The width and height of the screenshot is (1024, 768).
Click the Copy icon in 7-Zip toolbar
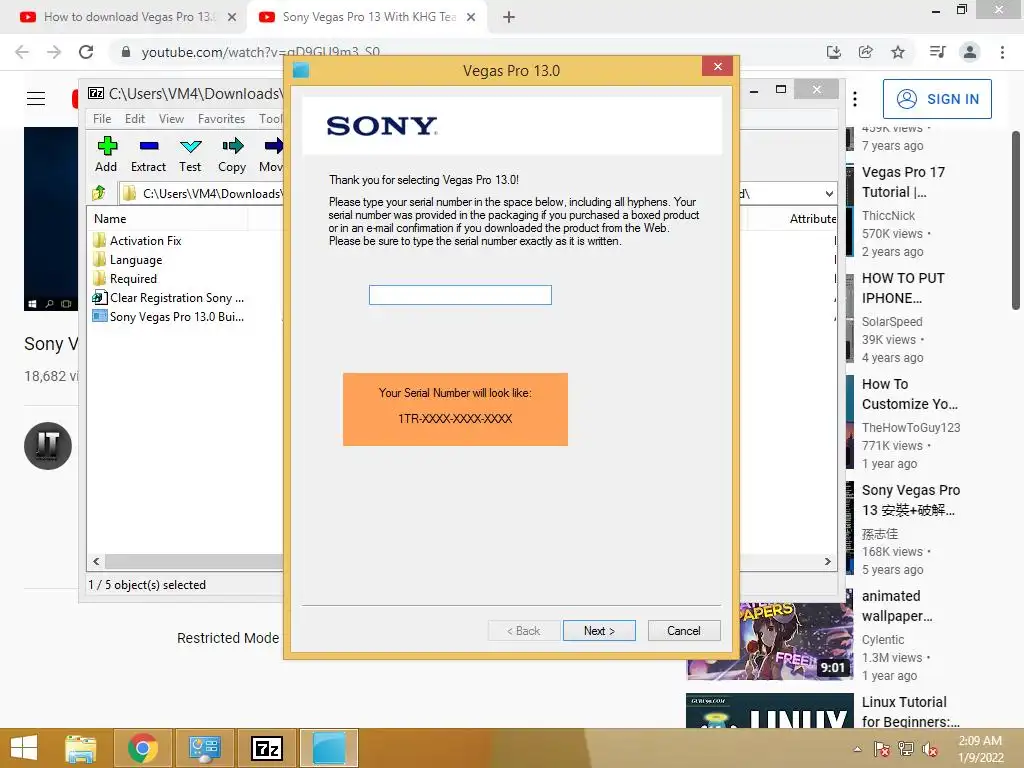[x=232, y=146]
